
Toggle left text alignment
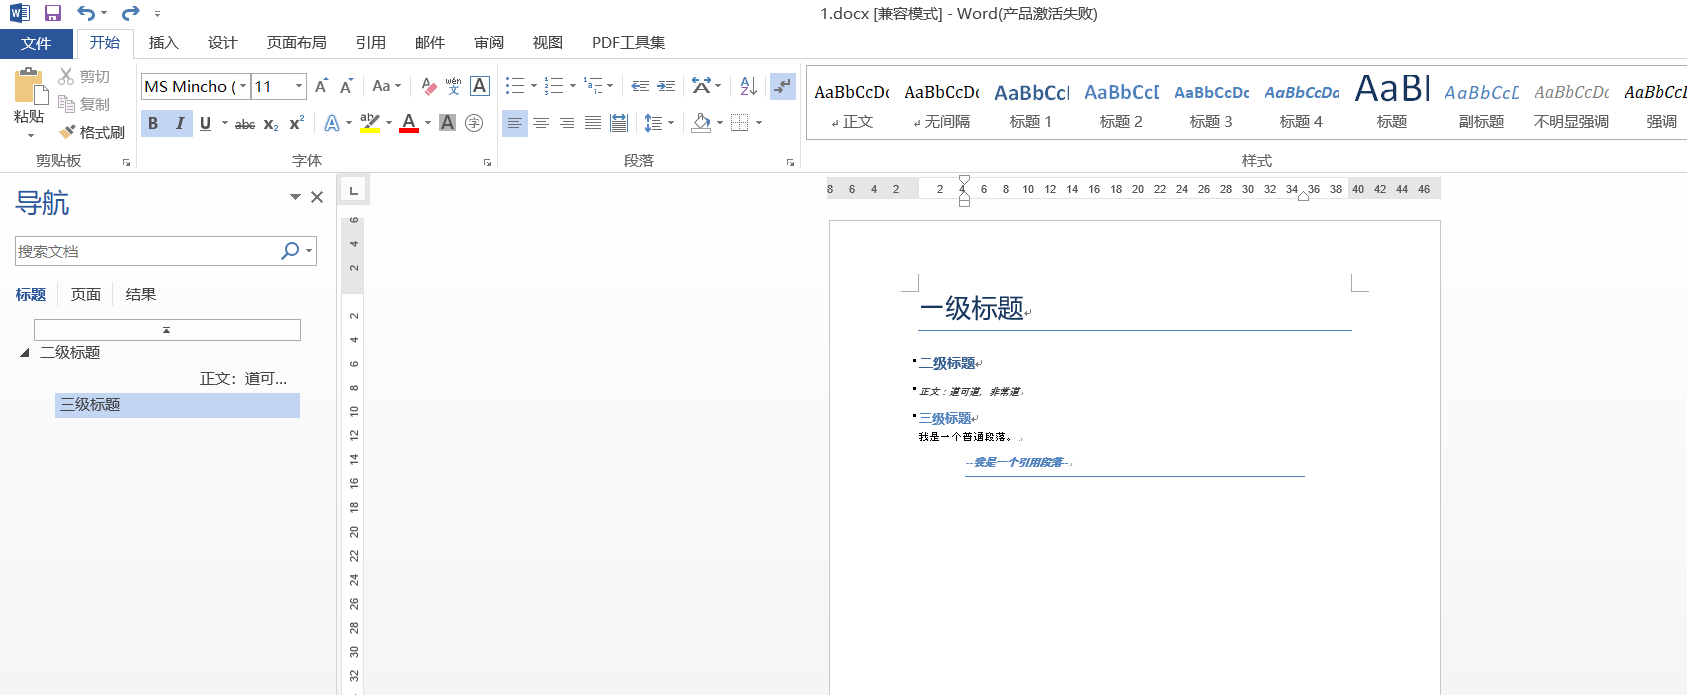[x=514, y=123]
